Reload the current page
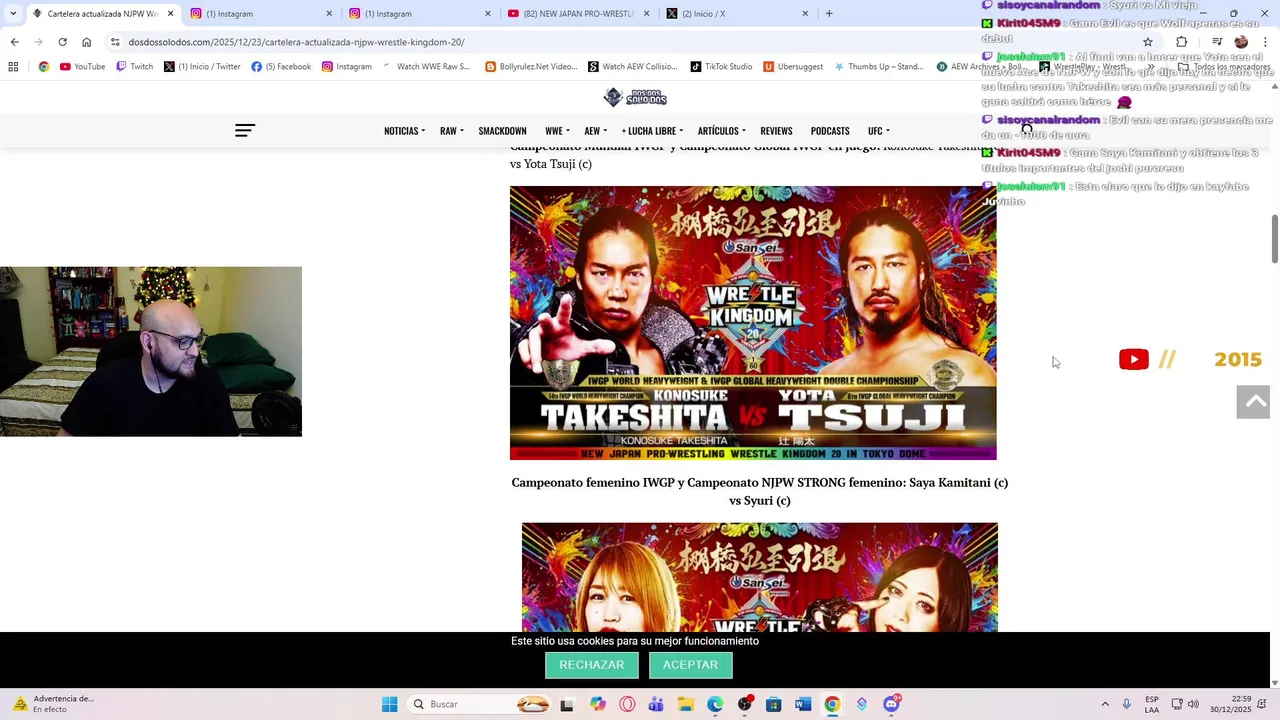 click(62, 42)
